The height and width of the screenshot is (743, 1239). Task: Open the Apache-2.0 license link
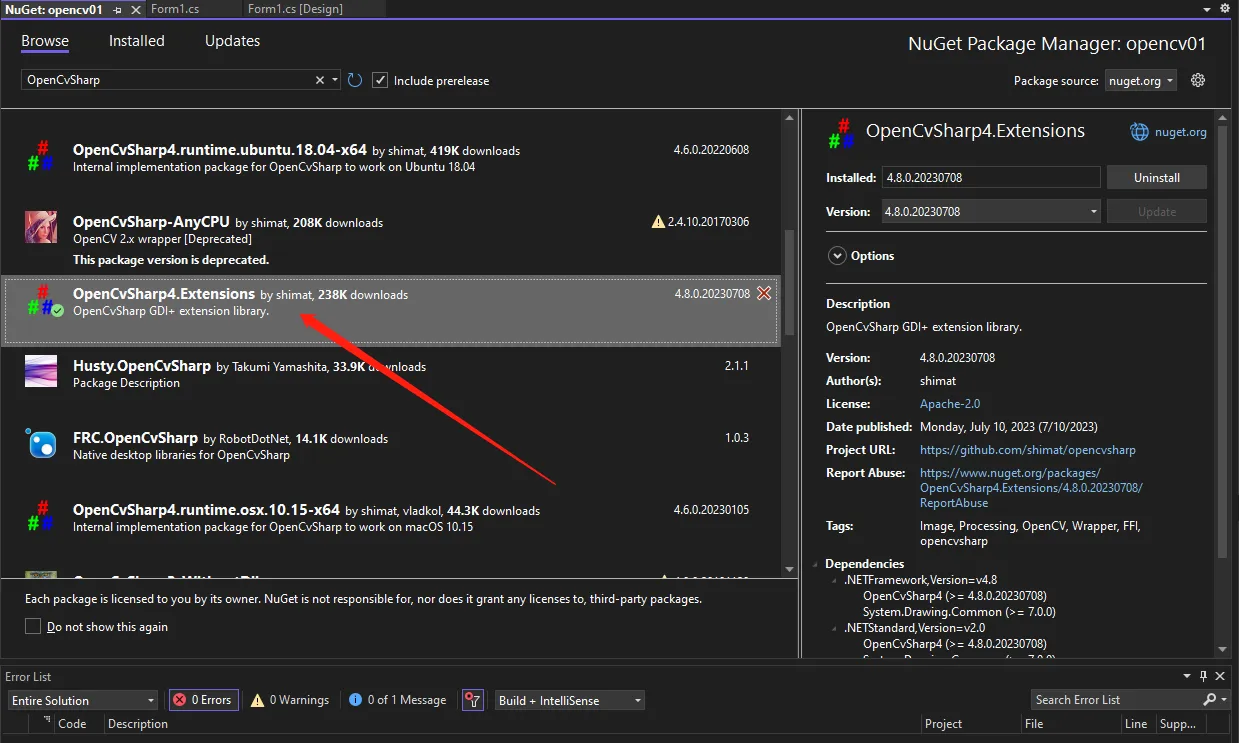pos(950,404)
